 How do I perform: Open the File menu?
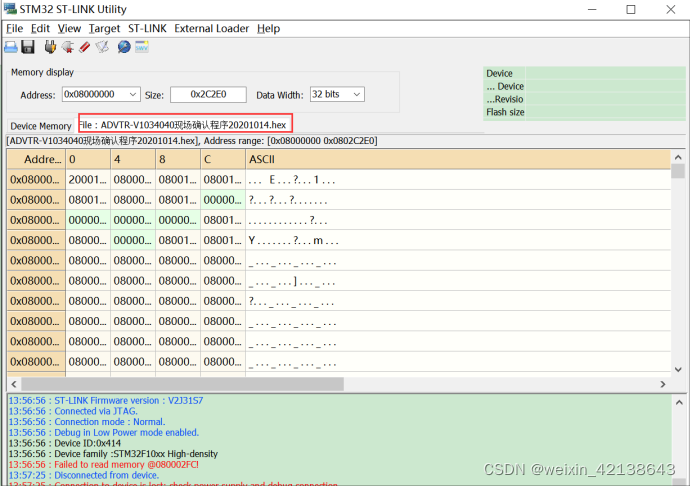(15, 29)
